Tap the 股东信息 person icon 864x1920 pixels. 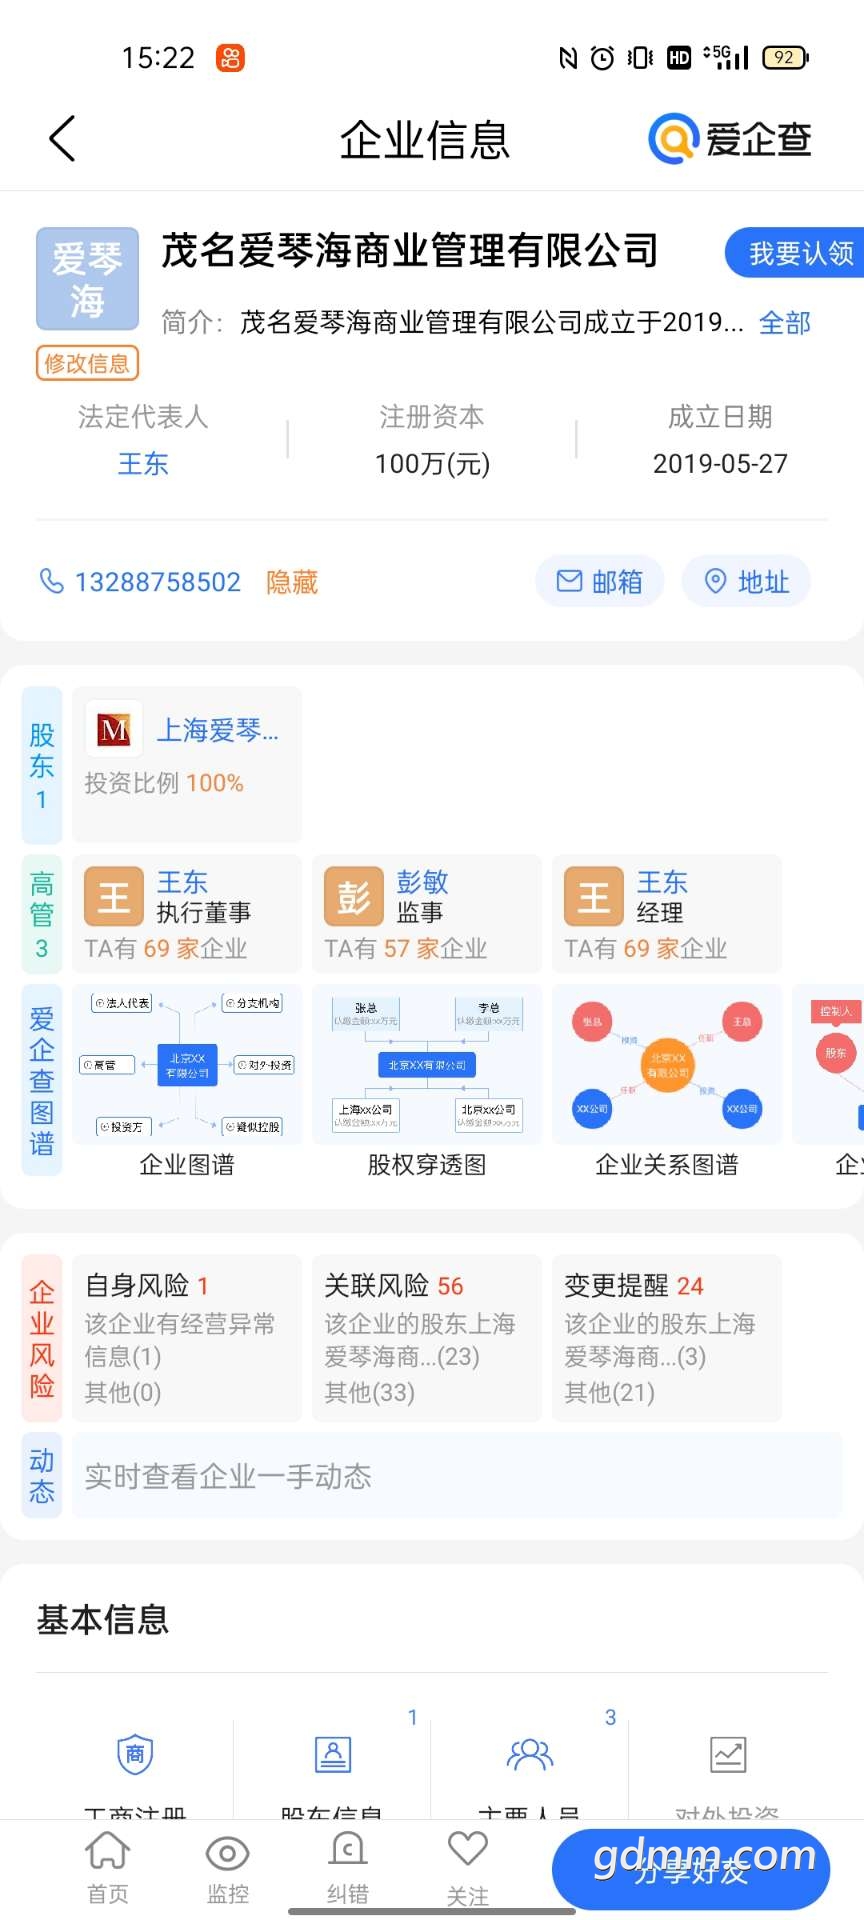(333, 1754)
